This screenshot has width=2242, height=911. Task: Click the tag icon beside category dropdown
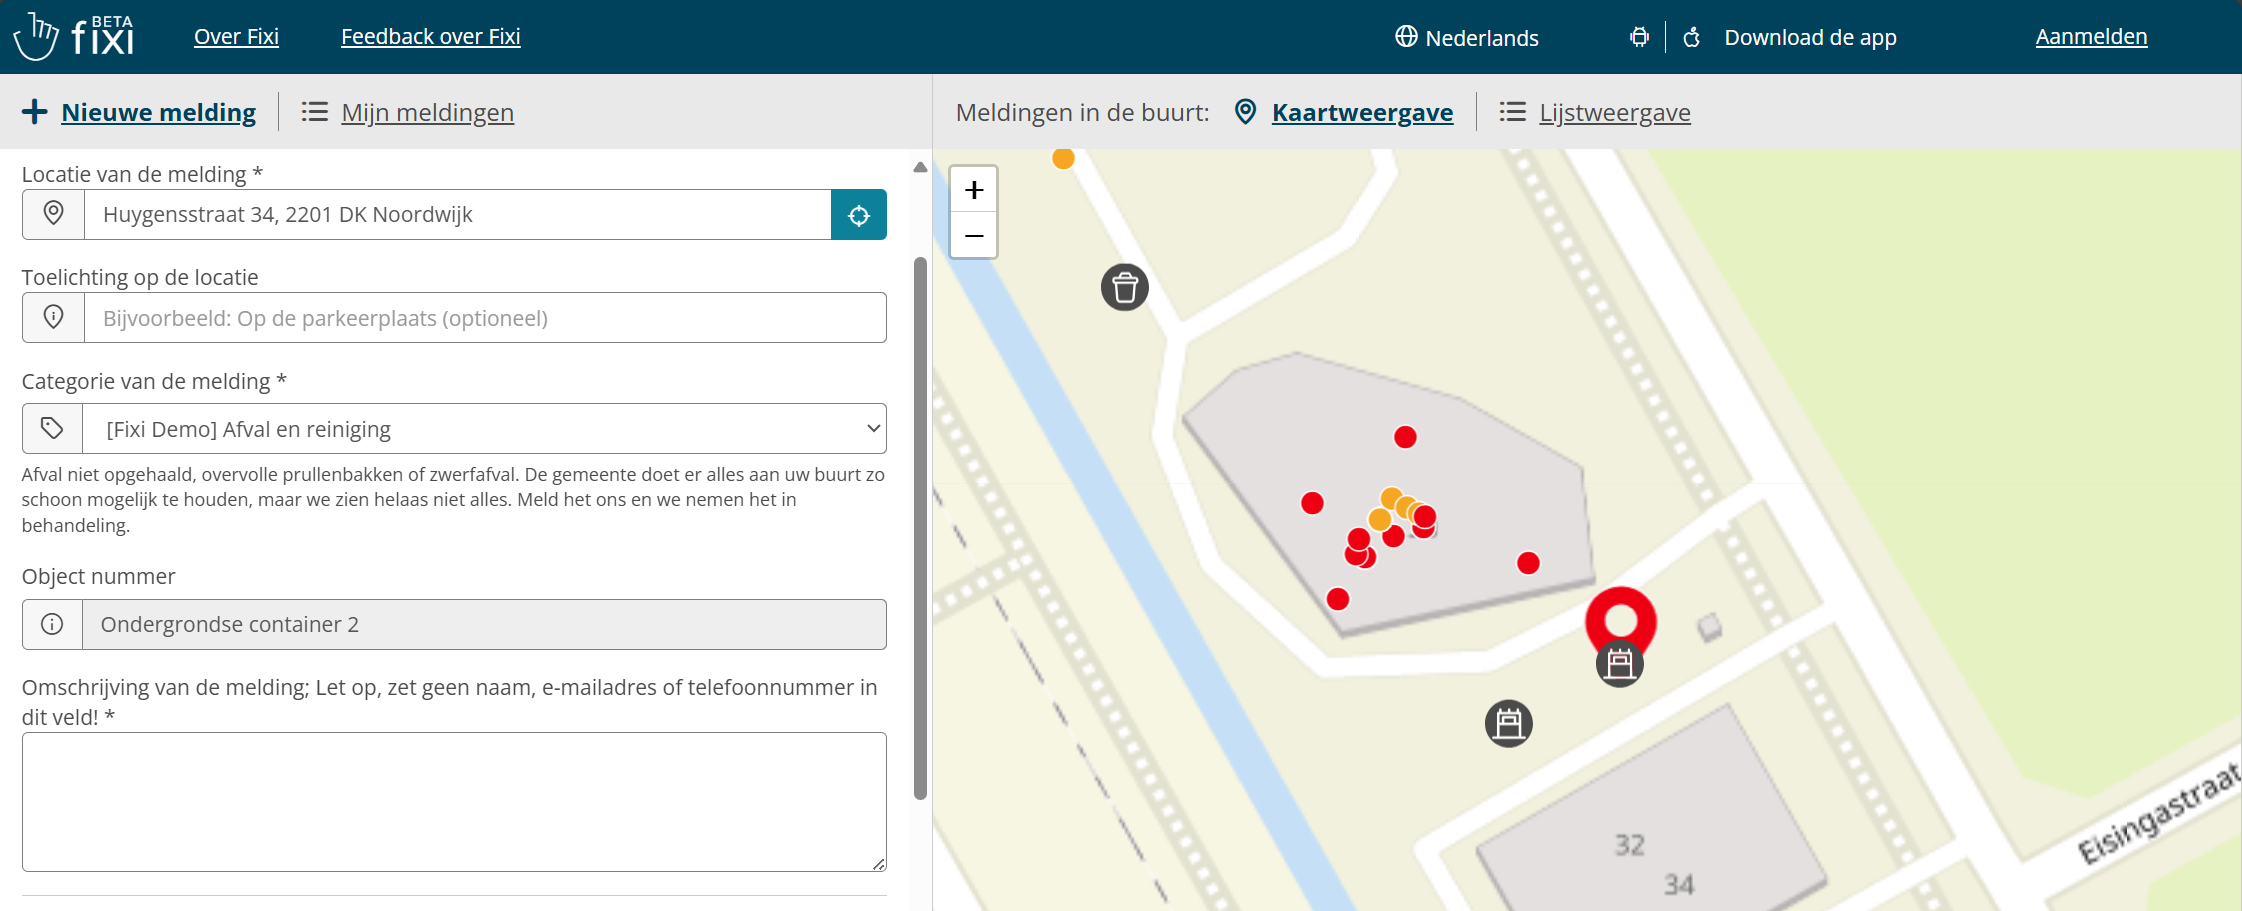click(52, 428)
